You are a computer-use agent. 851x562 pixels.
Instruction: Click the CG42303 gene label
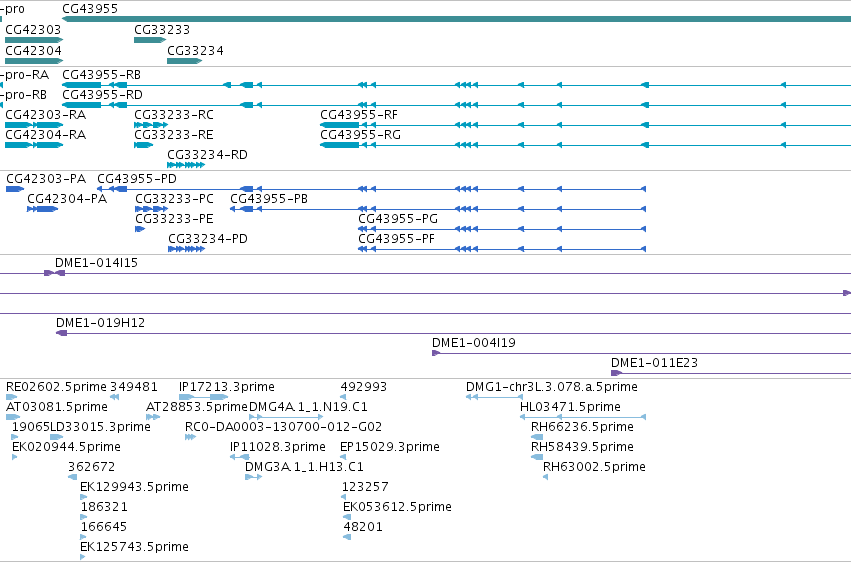[x=33, y=29]
